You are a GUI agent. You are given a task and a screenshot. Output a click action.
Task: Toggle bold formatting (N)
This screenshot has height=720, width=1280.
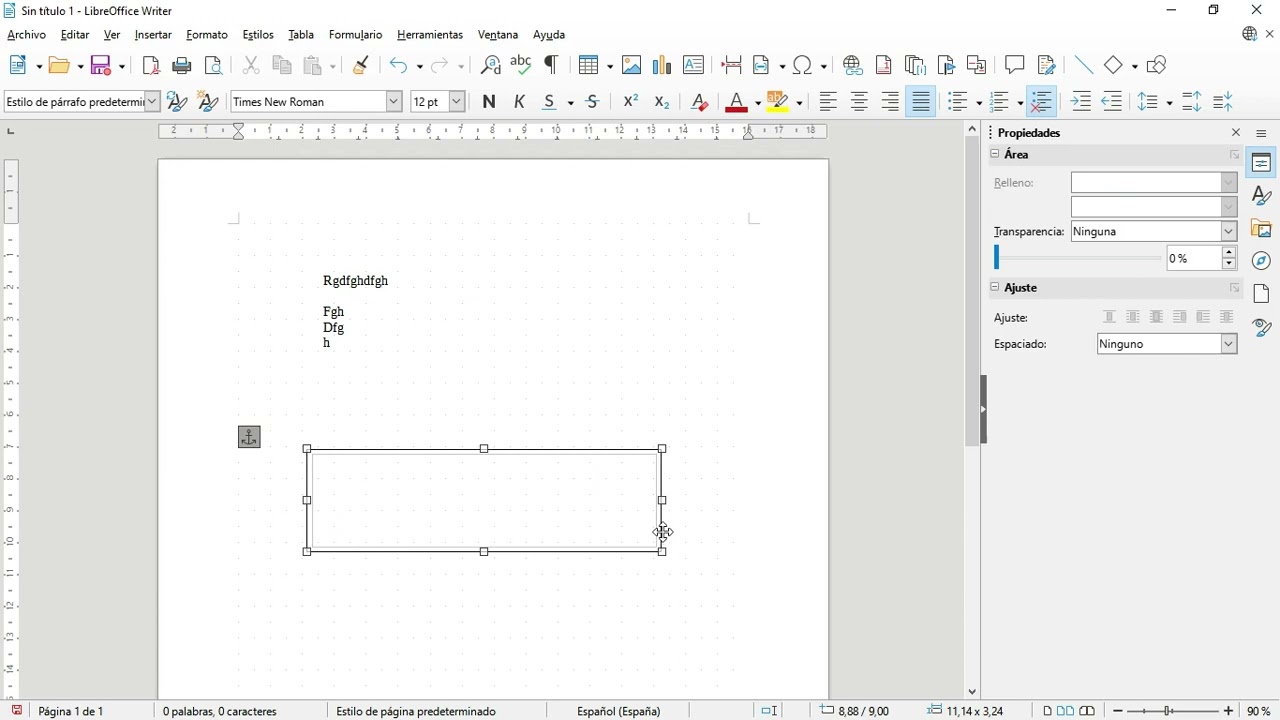[x=489, y=102]
